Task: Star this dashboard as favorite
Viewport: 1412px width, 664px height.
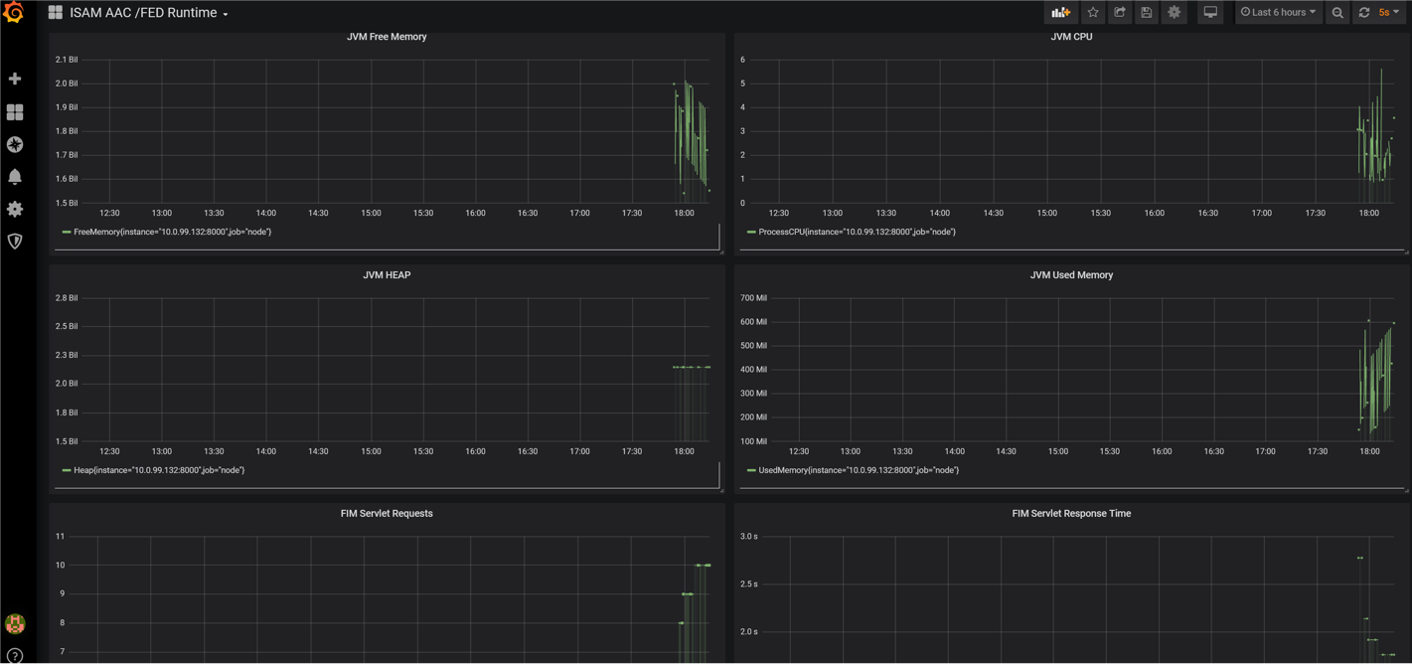Action: pos(1093,12)
